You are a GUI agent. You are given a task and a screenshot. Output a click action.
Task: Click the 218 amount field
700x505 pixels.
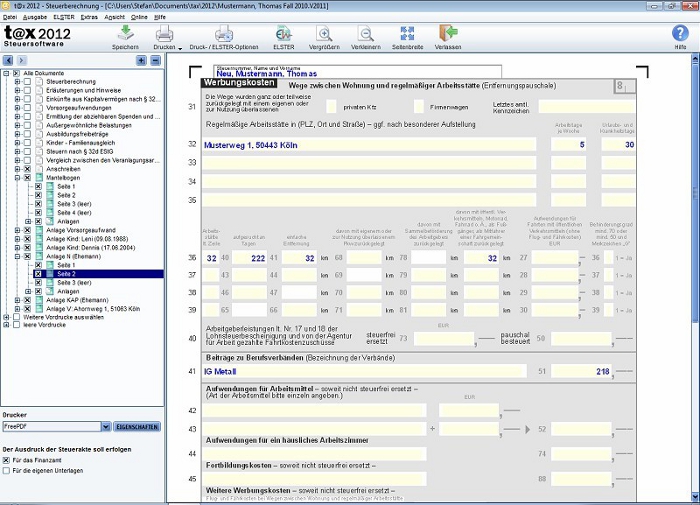click(581, 371)
